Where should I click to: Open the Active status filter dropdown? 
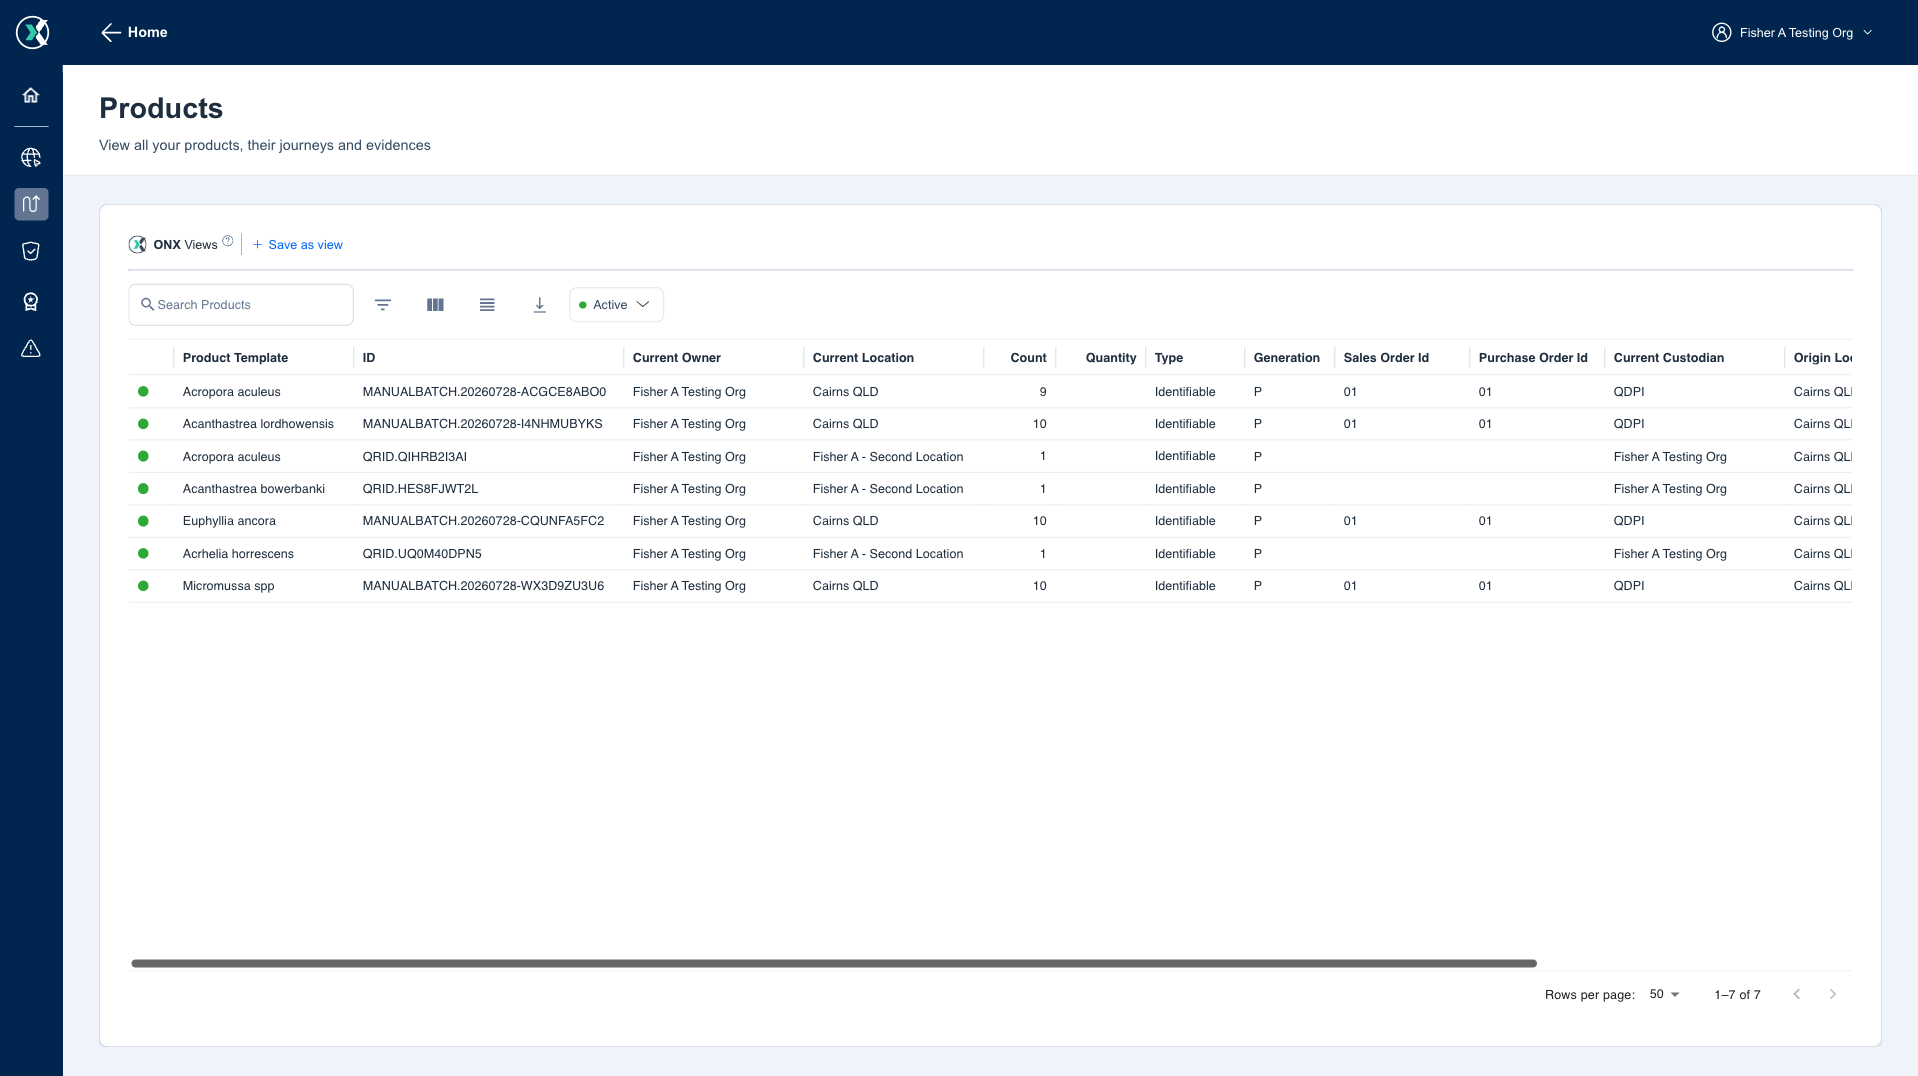pos(616,305)
